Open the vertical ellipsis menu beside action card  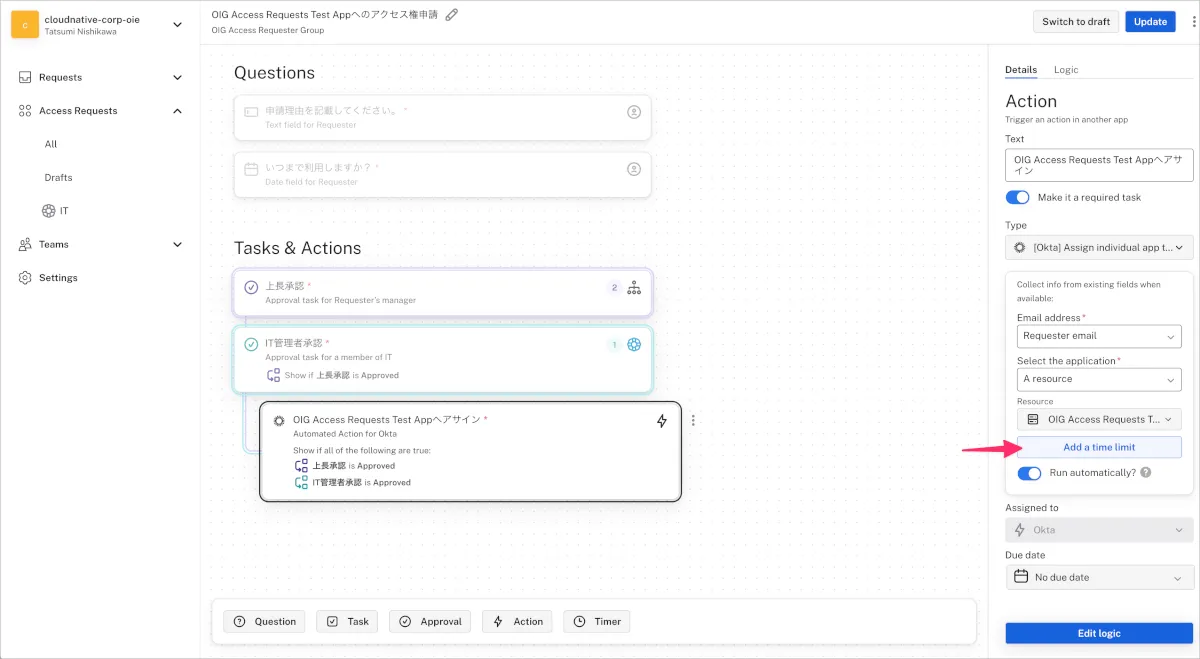click(x=693, y=421)
